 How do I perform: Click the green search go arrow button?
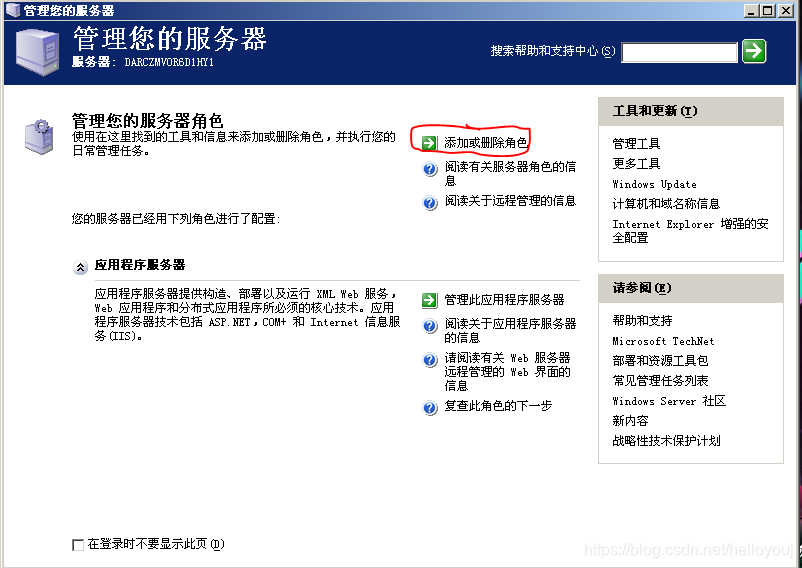754,51
